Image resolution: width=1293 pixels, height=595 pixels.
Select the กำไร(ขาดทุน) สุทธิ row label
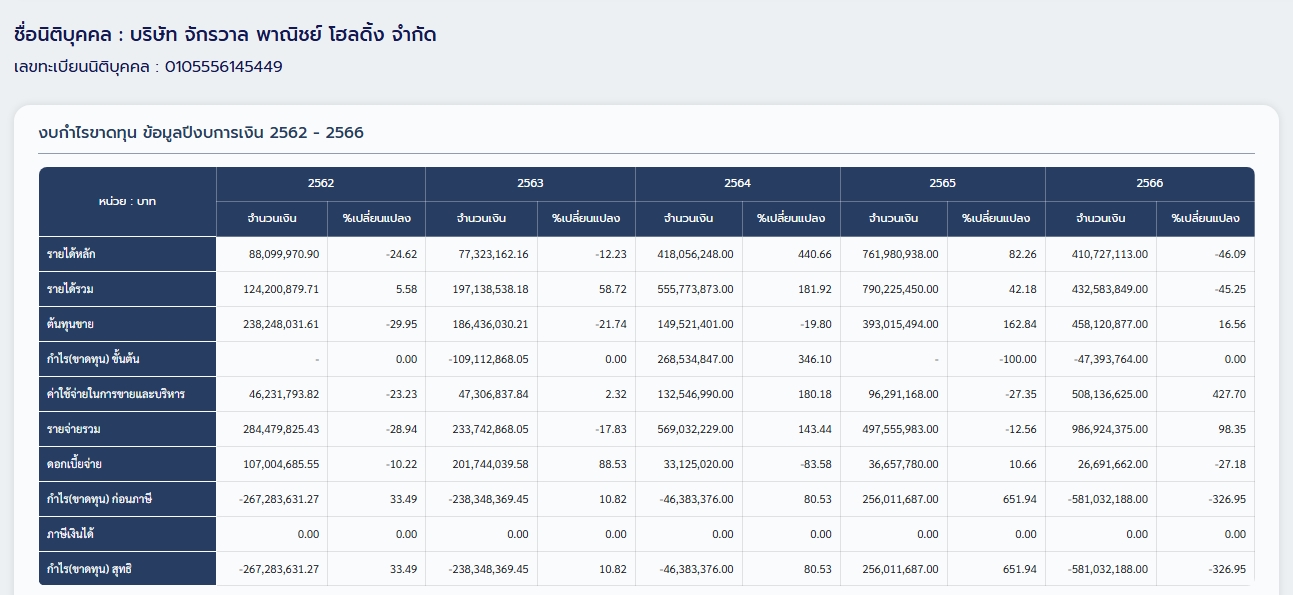pyautogui.click(x=89, y=569)
